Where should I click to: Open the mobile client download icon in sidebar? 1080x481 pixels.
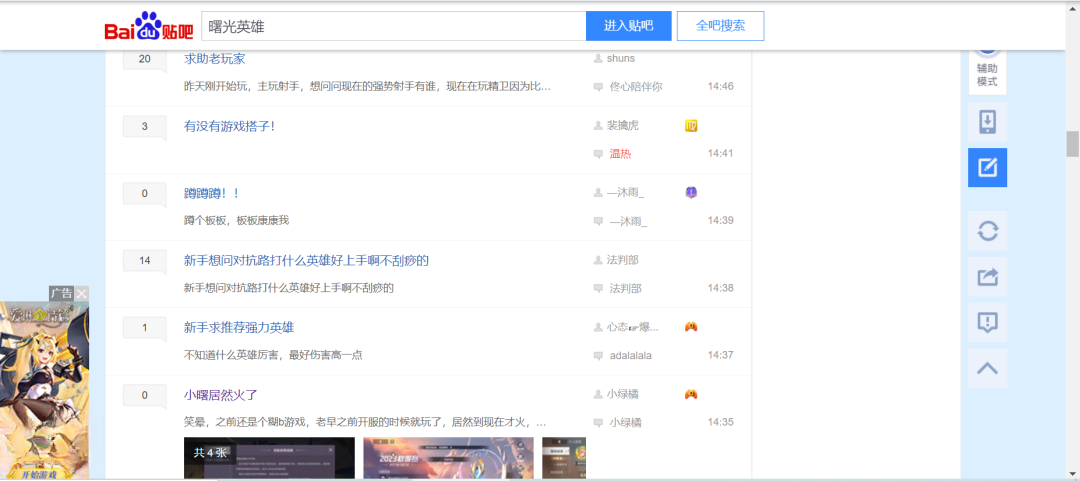click(x=987, y=122)
